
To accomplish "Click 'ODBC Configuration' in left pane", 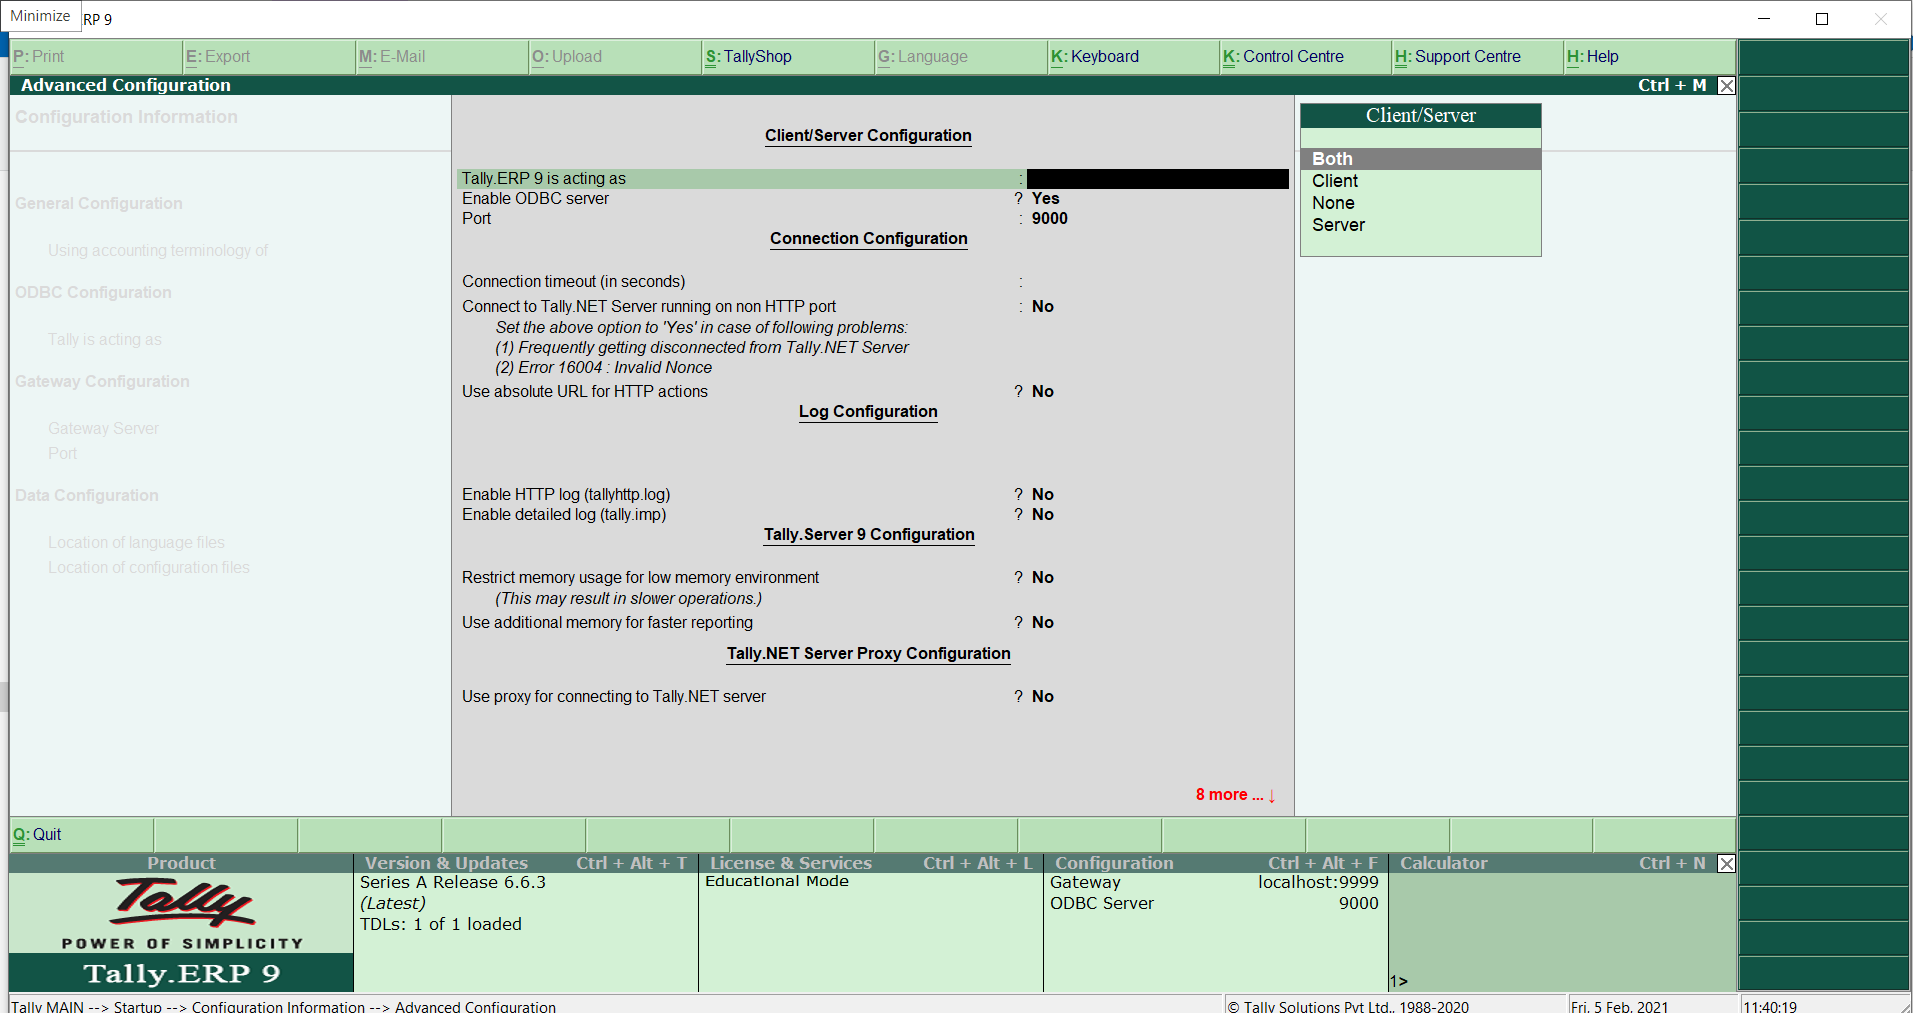I will (93, 293).
